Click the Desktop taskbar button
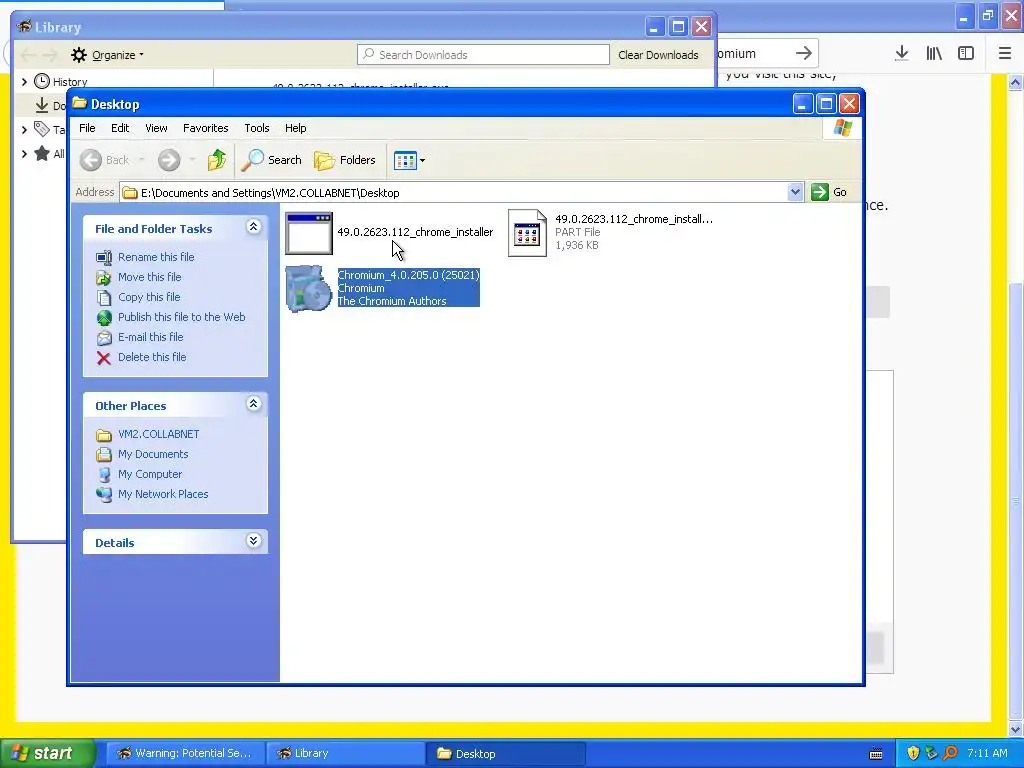Image resolution: width=1024 pixels, height=768 pixels. coord(505,754)
